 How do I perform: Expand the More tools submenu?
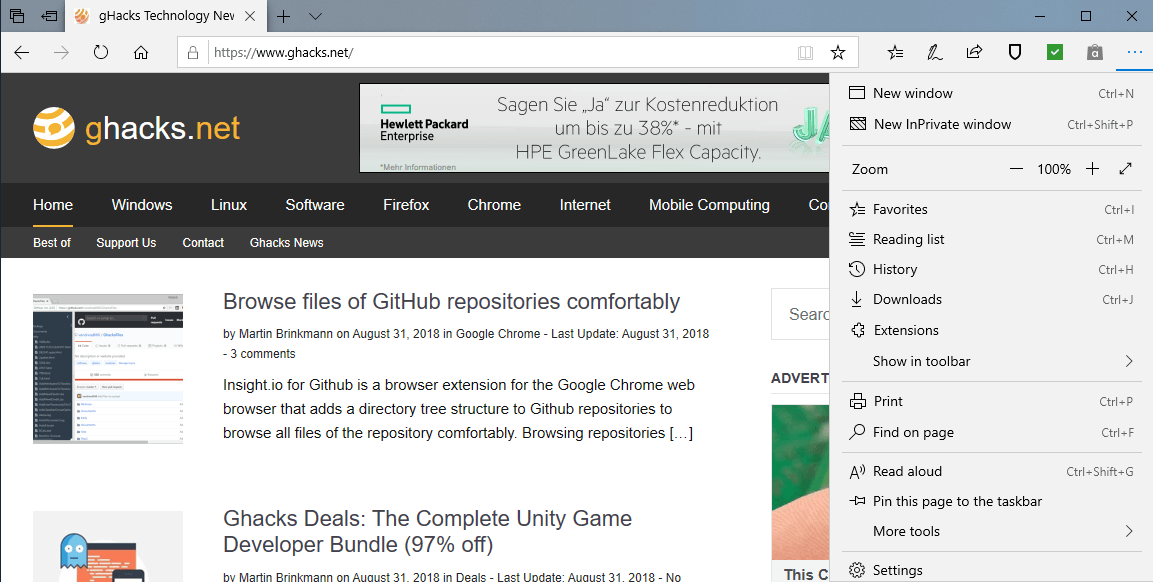click(x=991, y=531)
